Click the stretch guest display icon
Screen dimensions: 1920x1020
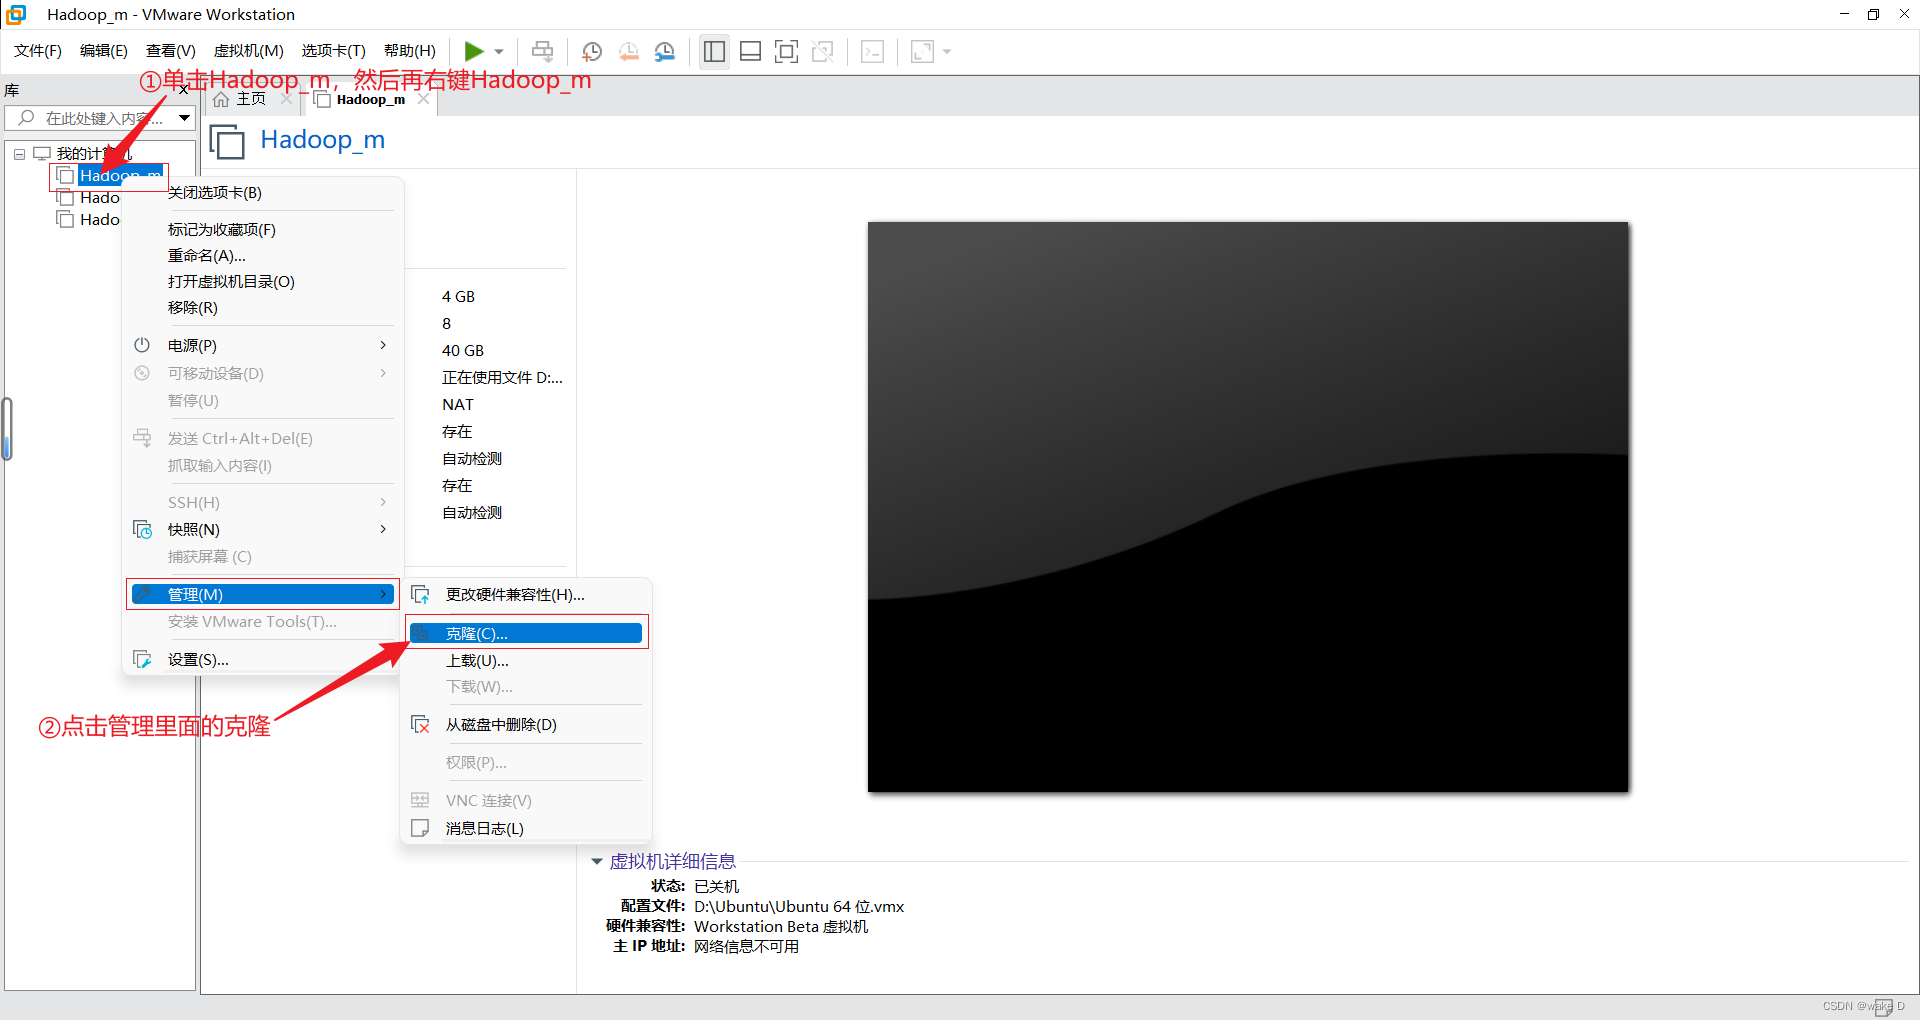click(x=922, y=51)
